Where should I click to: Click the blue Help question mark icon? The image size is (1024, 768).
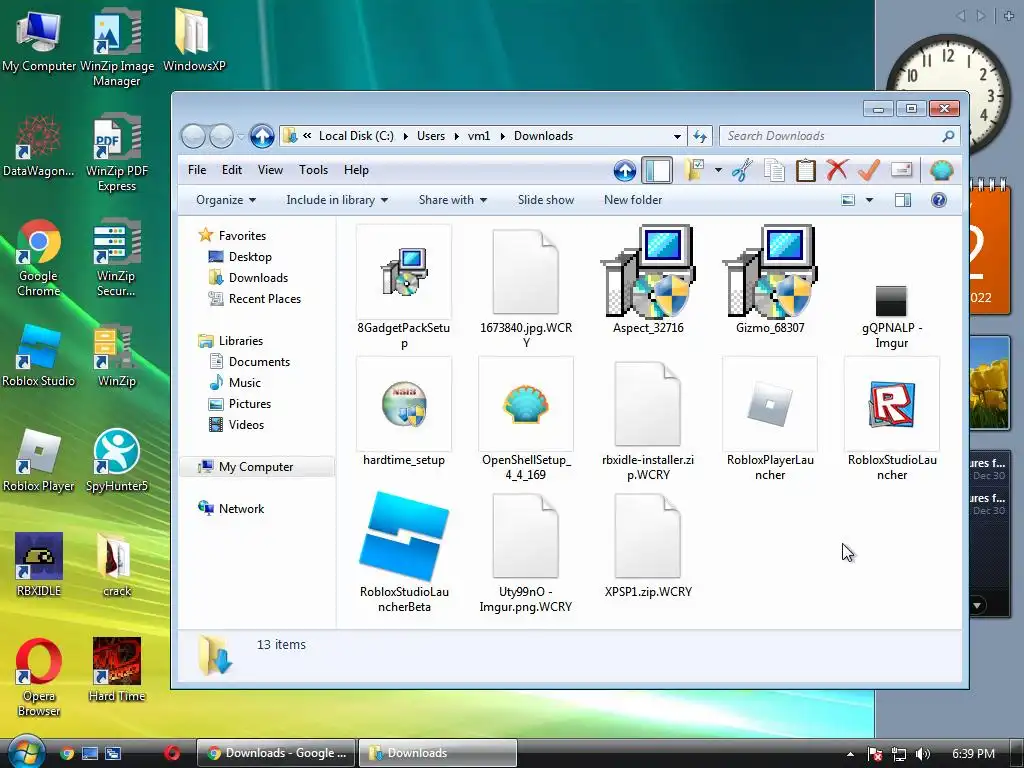pyautogui.click(x=938, y=200)
